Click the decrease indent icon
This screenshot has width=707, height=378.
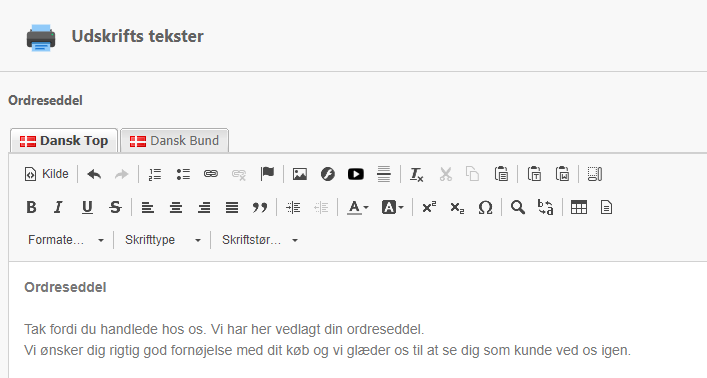pos(321,207)
